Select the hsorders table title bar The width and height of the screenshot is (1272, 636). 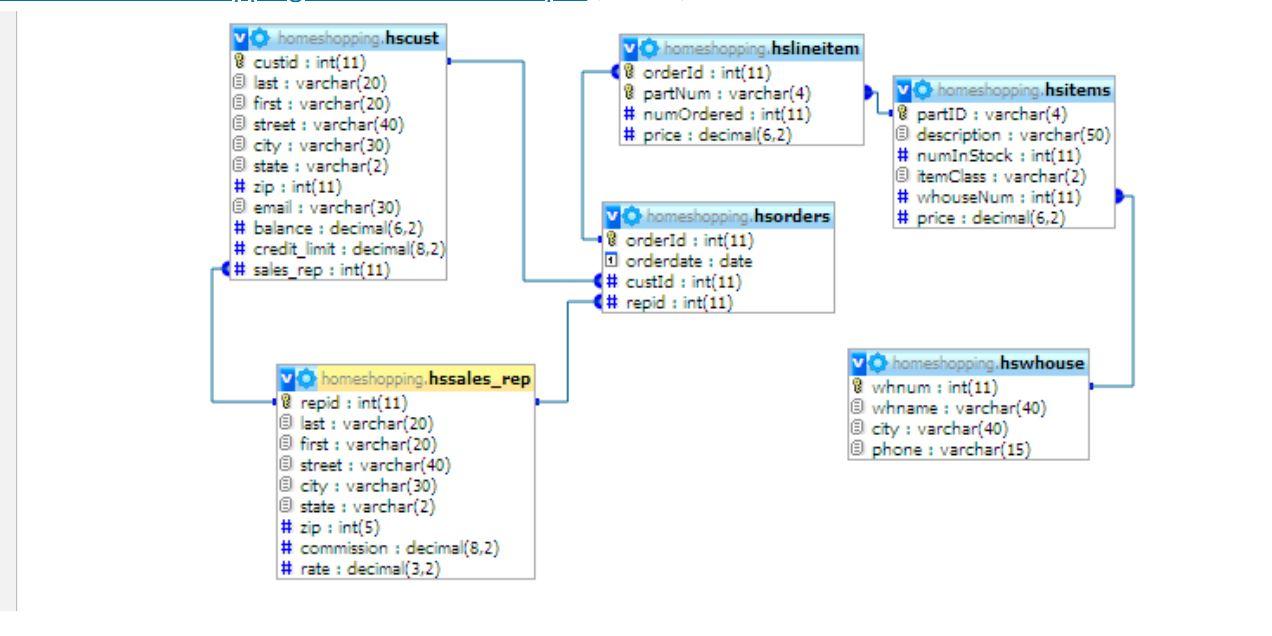coord(720,213)
